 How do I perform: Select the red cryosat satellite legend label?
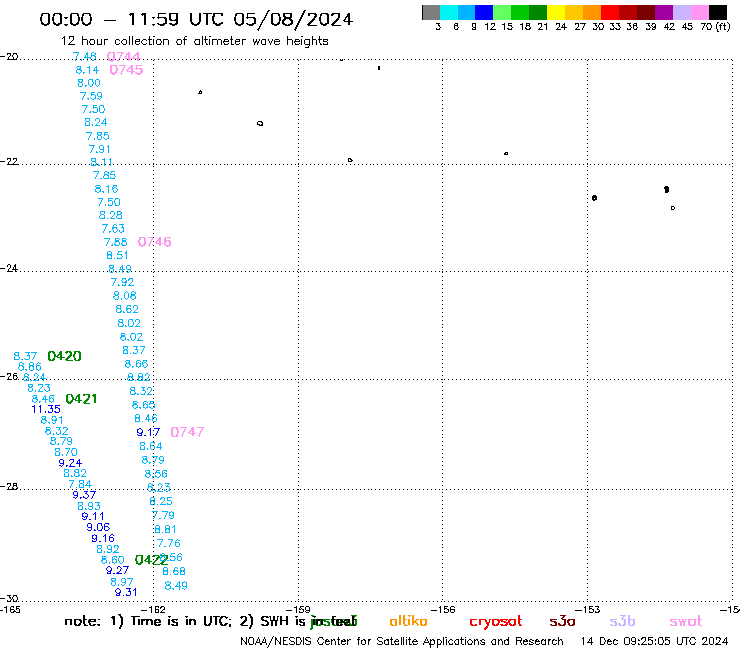(x=496, y=622)
